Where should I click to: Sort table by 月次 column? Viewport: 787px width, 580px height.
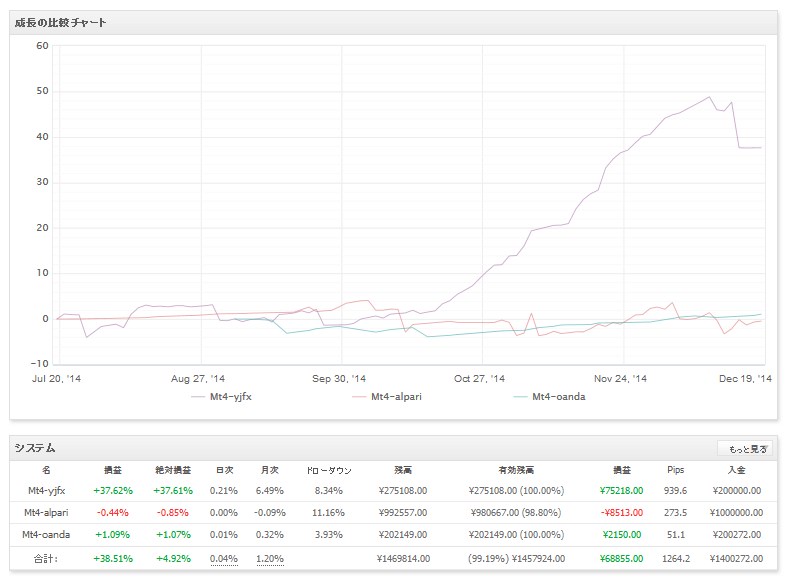269,468
